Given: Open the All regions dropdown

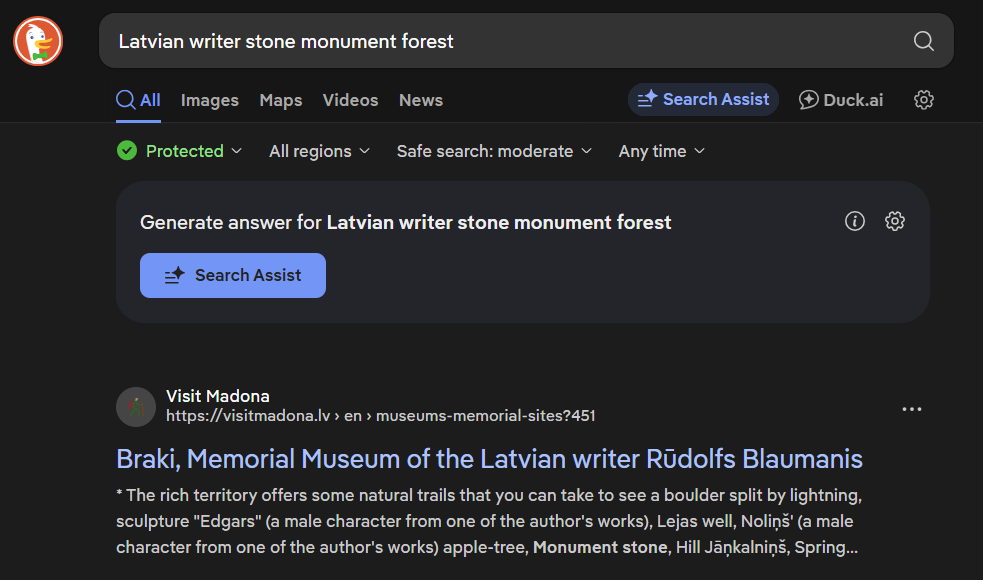Looking at the screenshot, I should pyautogui.click(x=320, y=151).
